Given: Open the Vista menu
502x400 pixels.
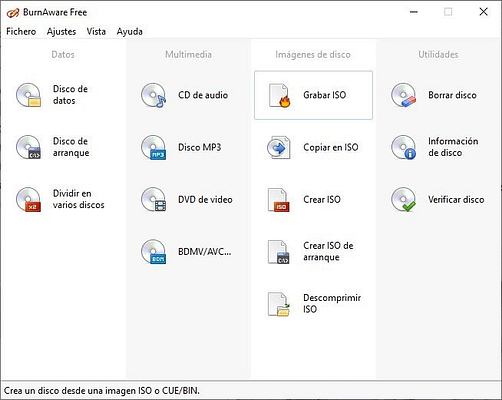Looking at the screenshot, I should [x=96, y=32].
